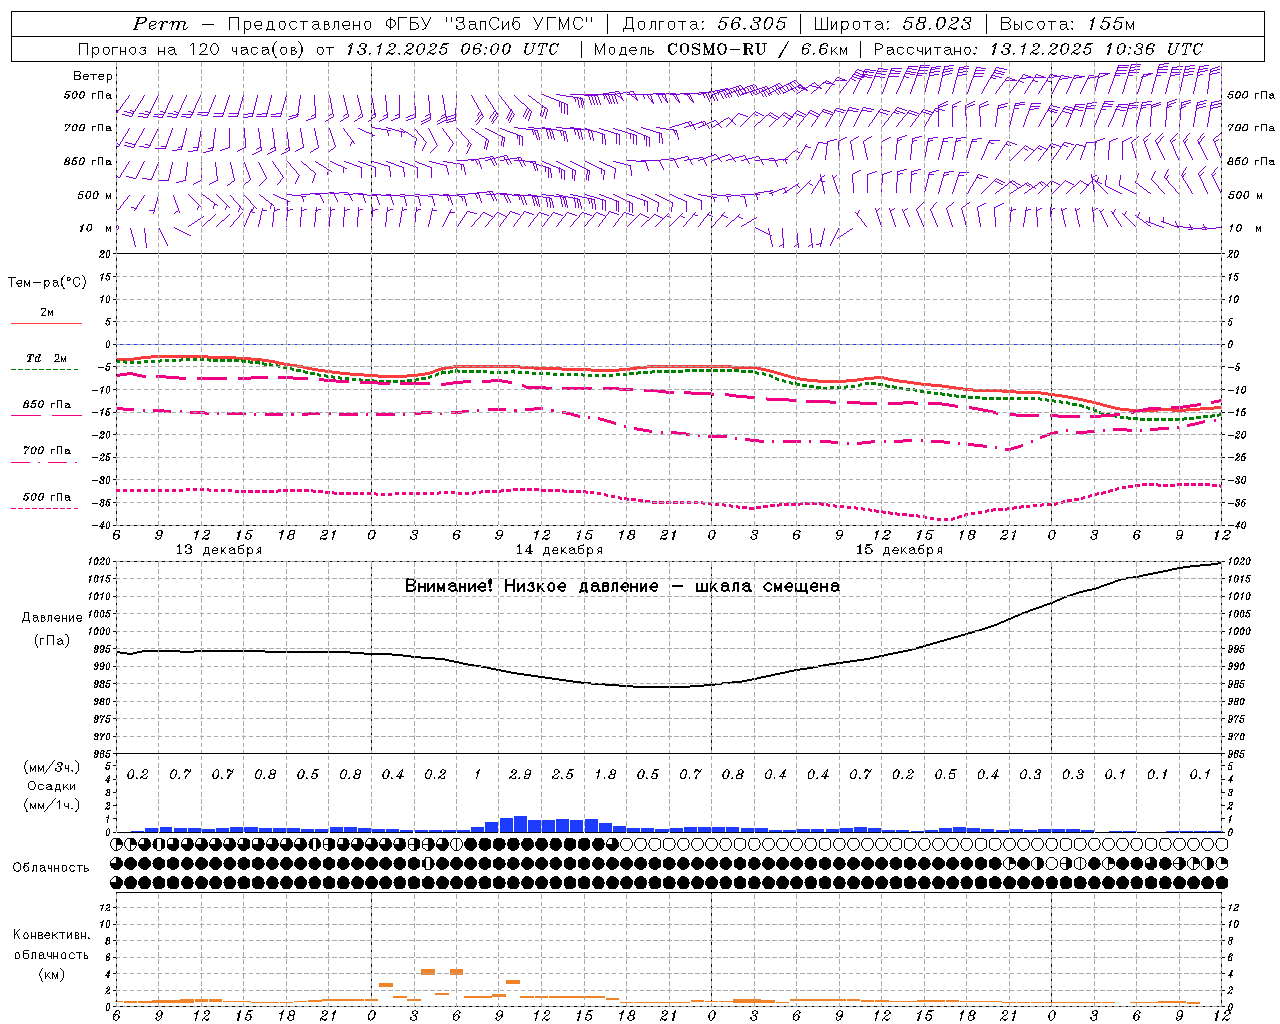This screenshot has height=1024, width=1280.
Task: Click the '15 декабря' date label
Action: (x=899, y=550)
